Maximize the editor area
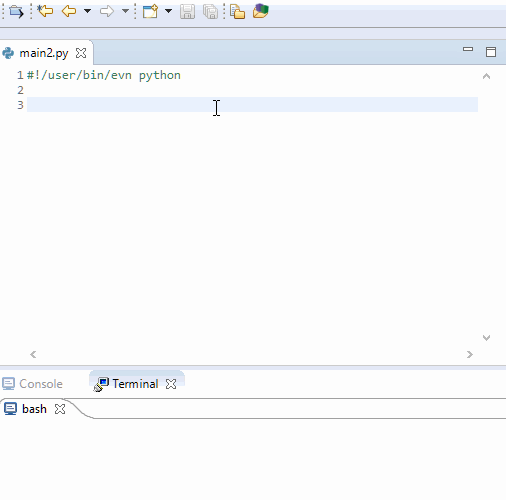This screenshot has height=500, width=506. [x=491, y=52]
